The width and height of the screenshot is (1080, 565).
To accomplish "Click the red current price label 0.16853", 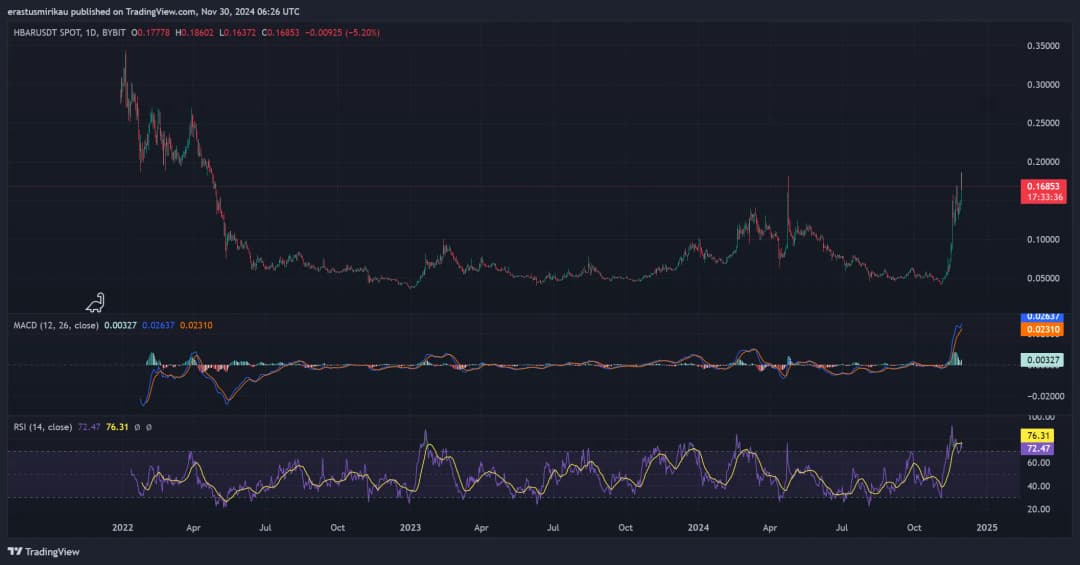I will click(1043, 185).
